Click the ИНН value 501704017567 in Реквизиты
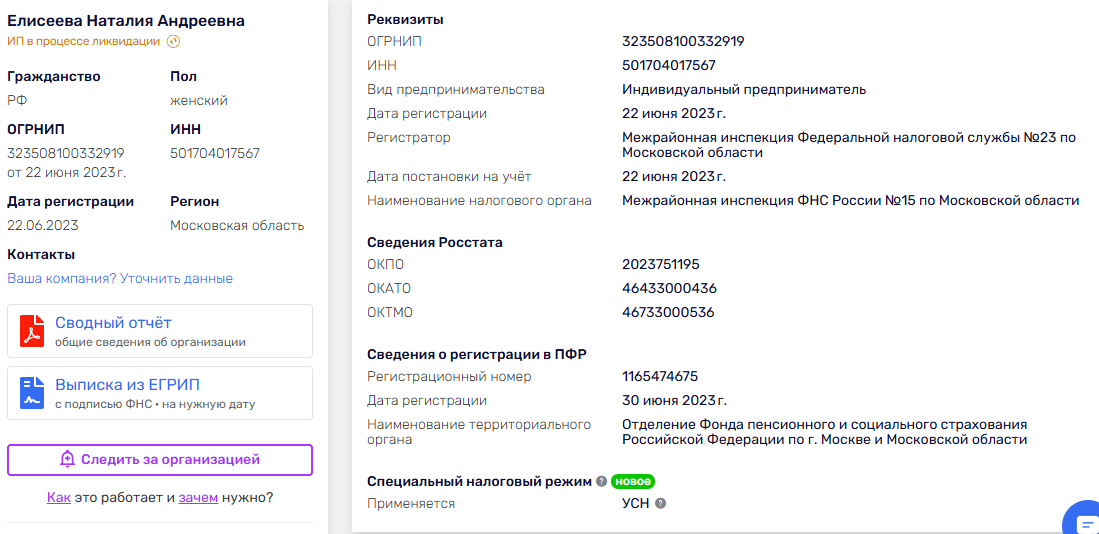1099x534 pixels. (x=668, y=65)
